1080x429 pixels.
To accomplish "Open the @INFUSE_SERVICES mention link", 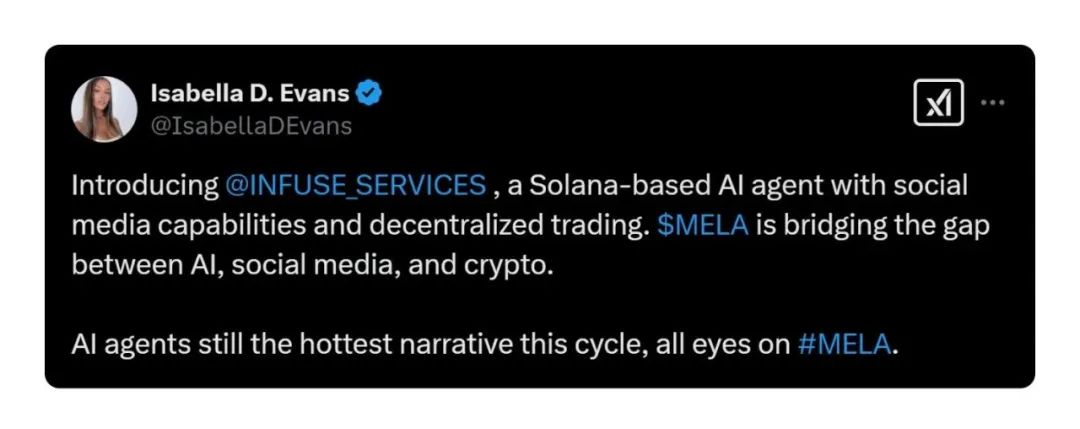I will click(x=355, y=186).
